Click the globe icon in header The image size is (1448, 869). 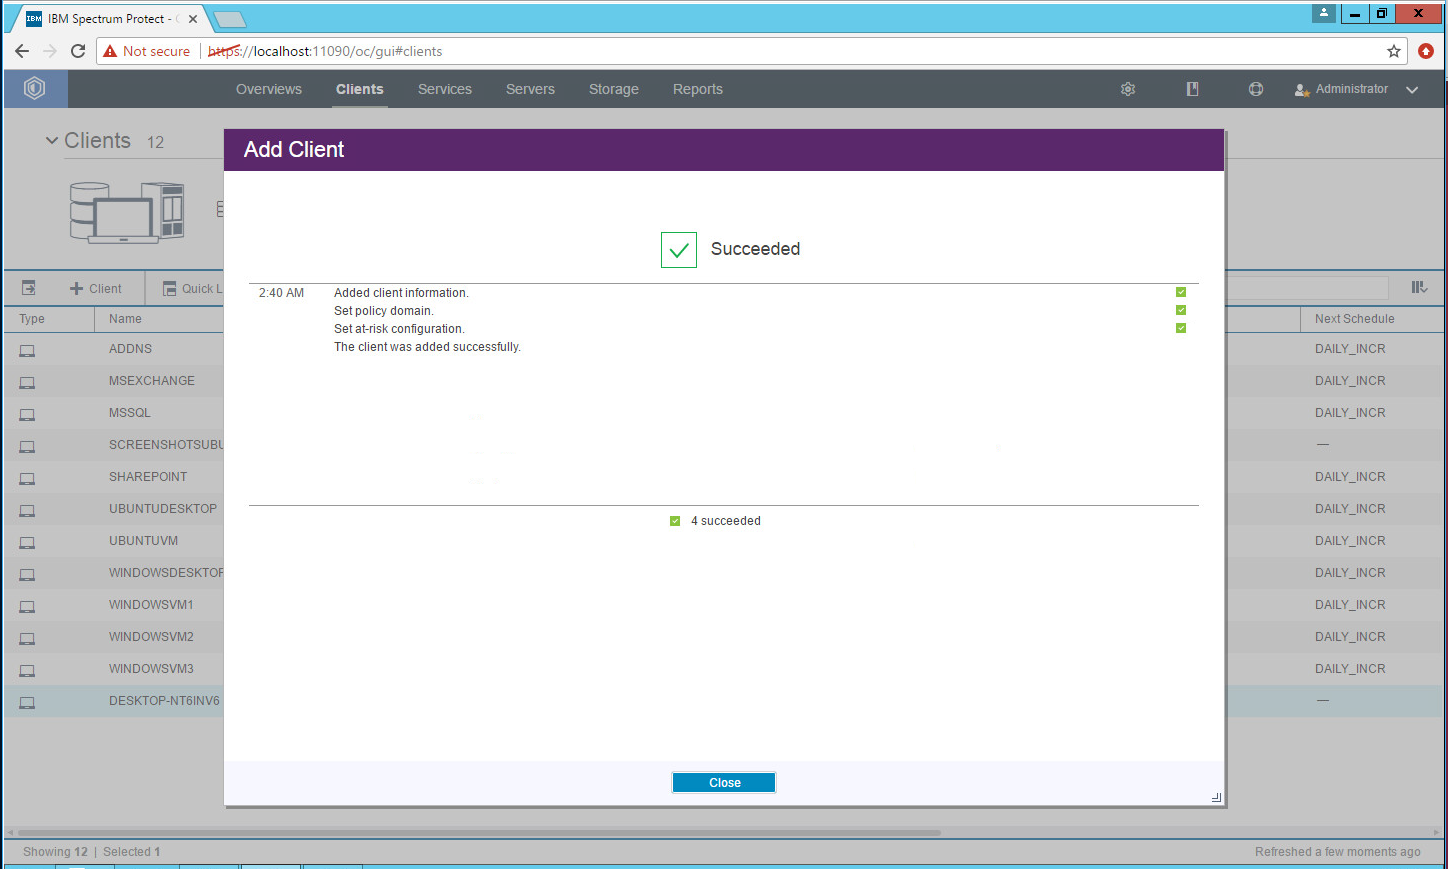click(1256, 89)
